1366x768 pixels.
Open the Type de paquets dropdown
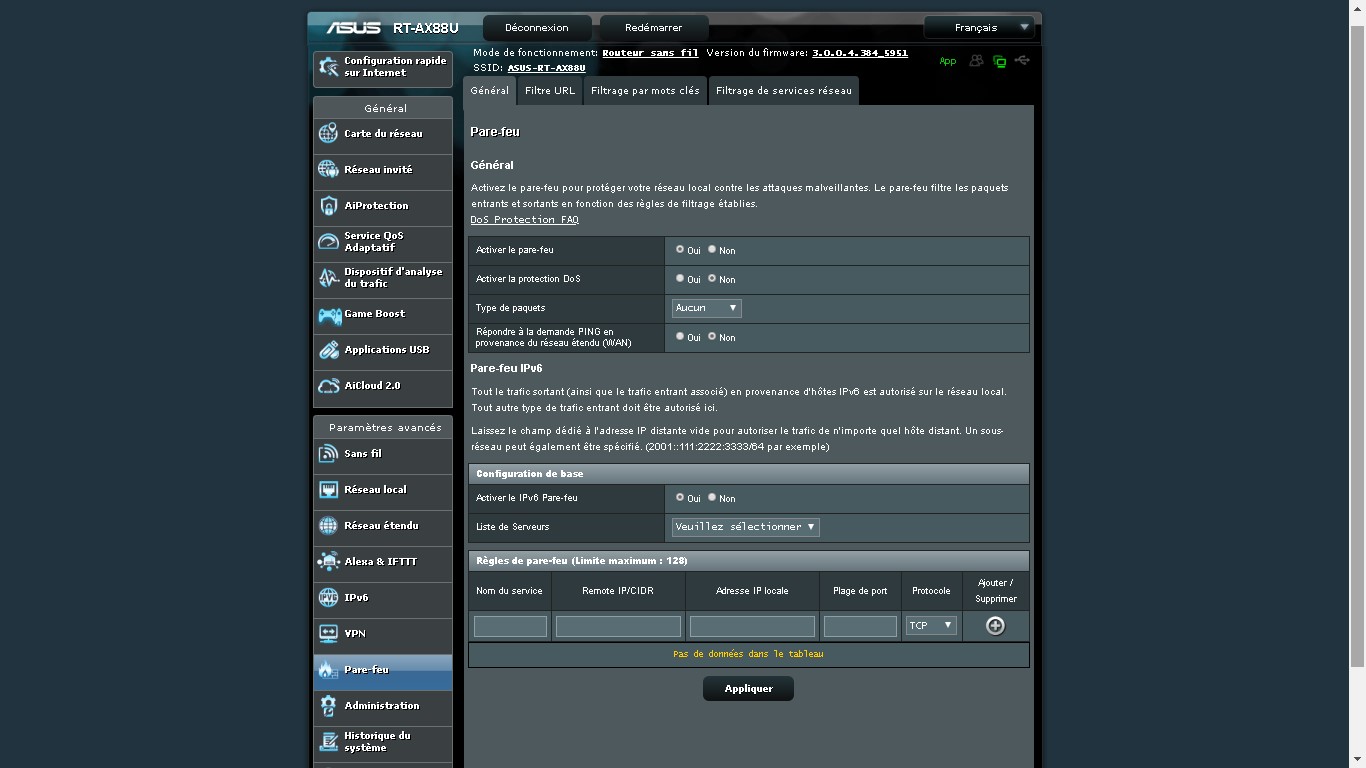tap(706, 308)
